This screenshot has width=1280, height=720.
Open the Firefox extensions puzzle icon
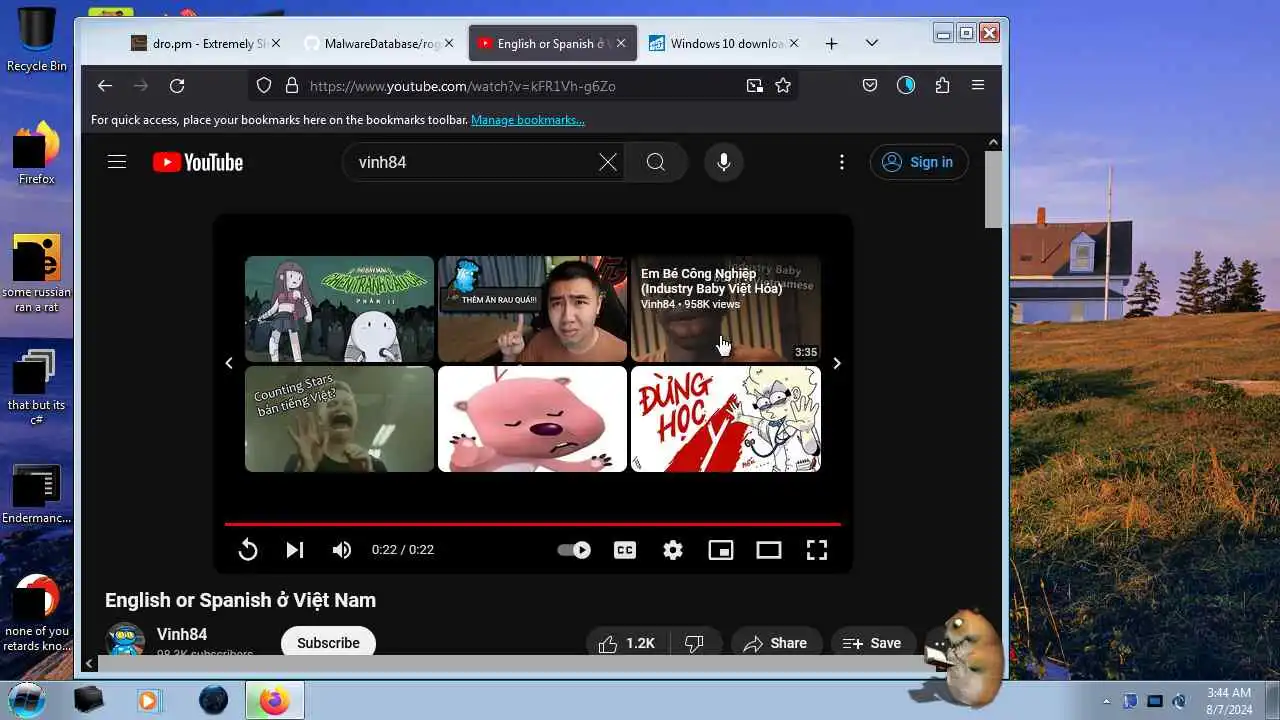tap(942, 86)
